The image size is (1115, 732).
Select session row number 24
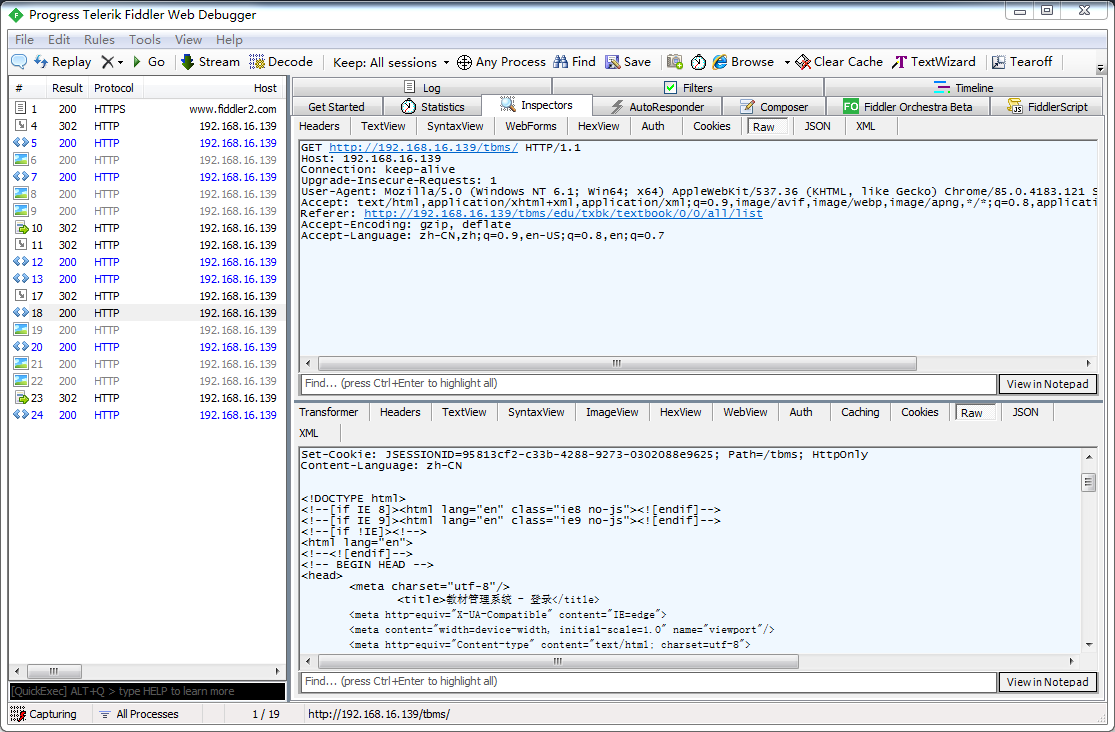[147, 415]
